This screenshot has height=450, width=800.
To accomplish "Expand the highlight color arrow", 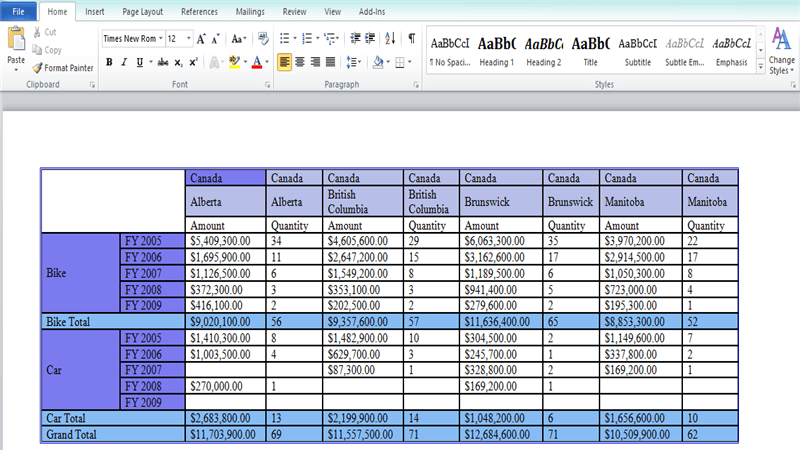I will pyautogui.click(x=245, y=62).
